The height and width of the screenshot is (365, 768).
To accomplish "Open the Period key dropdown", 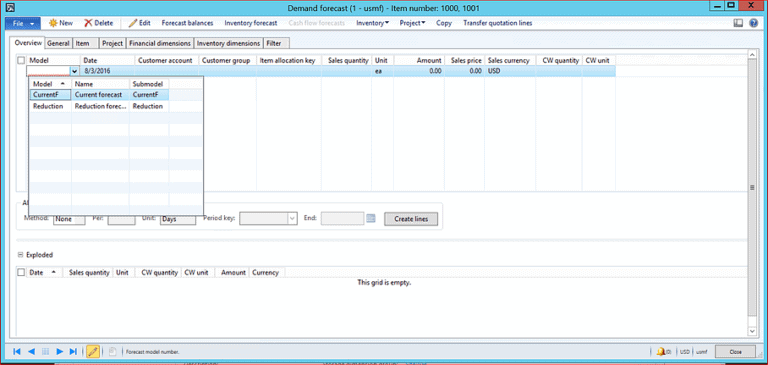I will 292,219.
